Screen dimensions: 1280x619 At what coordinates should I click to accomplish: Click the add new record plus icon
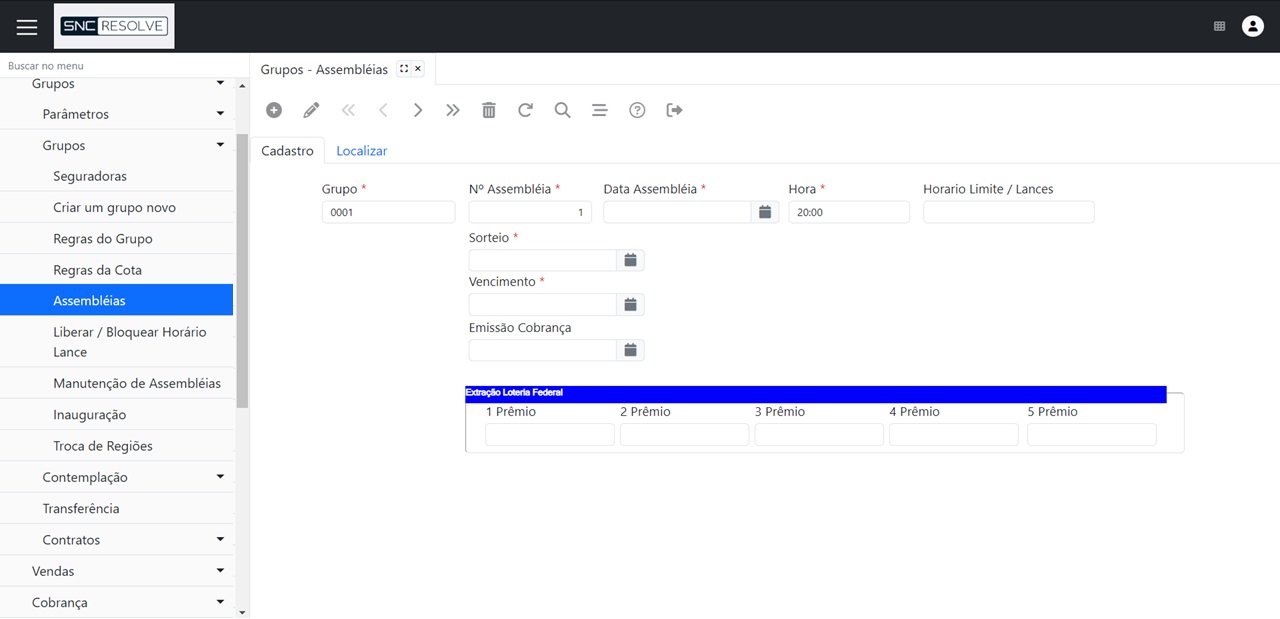274,110
